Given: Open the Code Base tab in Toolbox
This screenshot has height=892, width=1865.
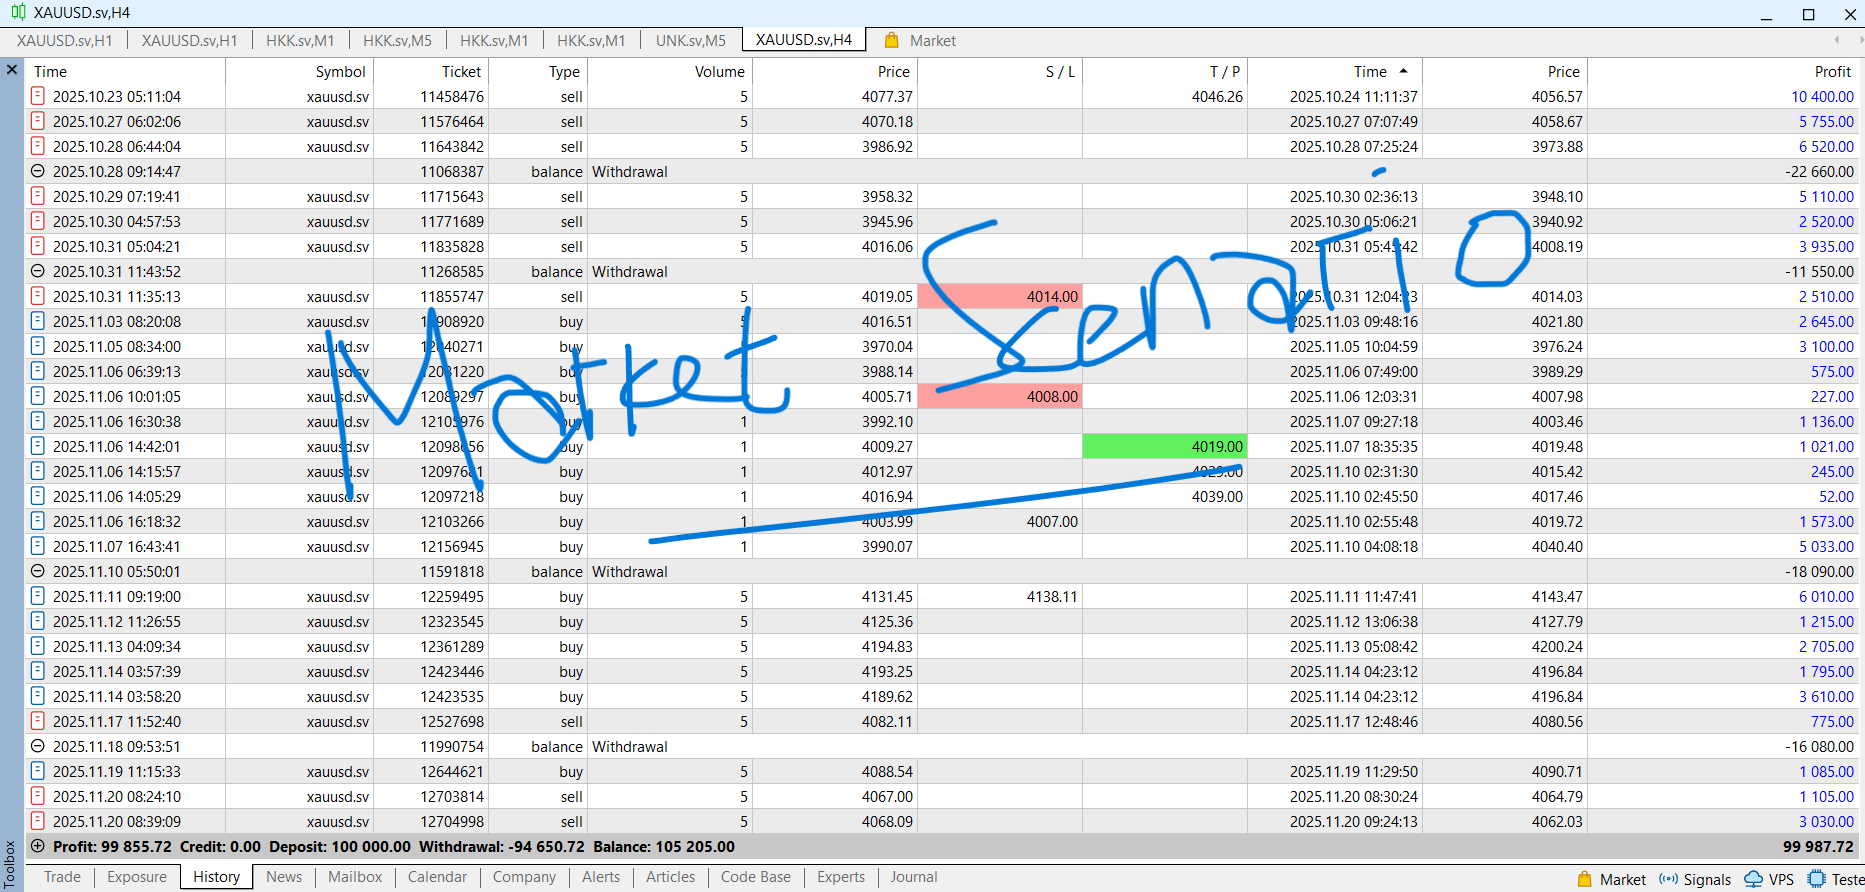Looking at the screenshot, I should click(756, 877).
